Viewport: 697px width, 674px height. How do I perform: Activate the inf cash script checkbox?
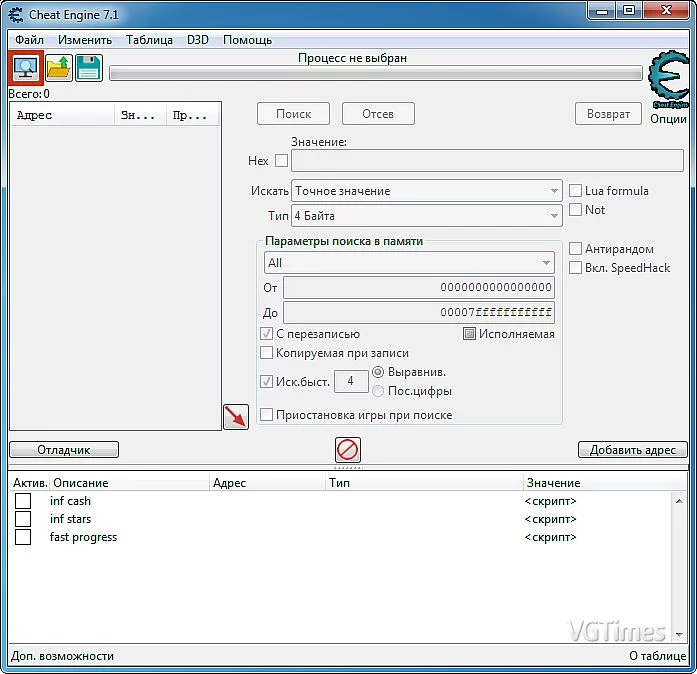pyautogui.click(x=23, y=501)
